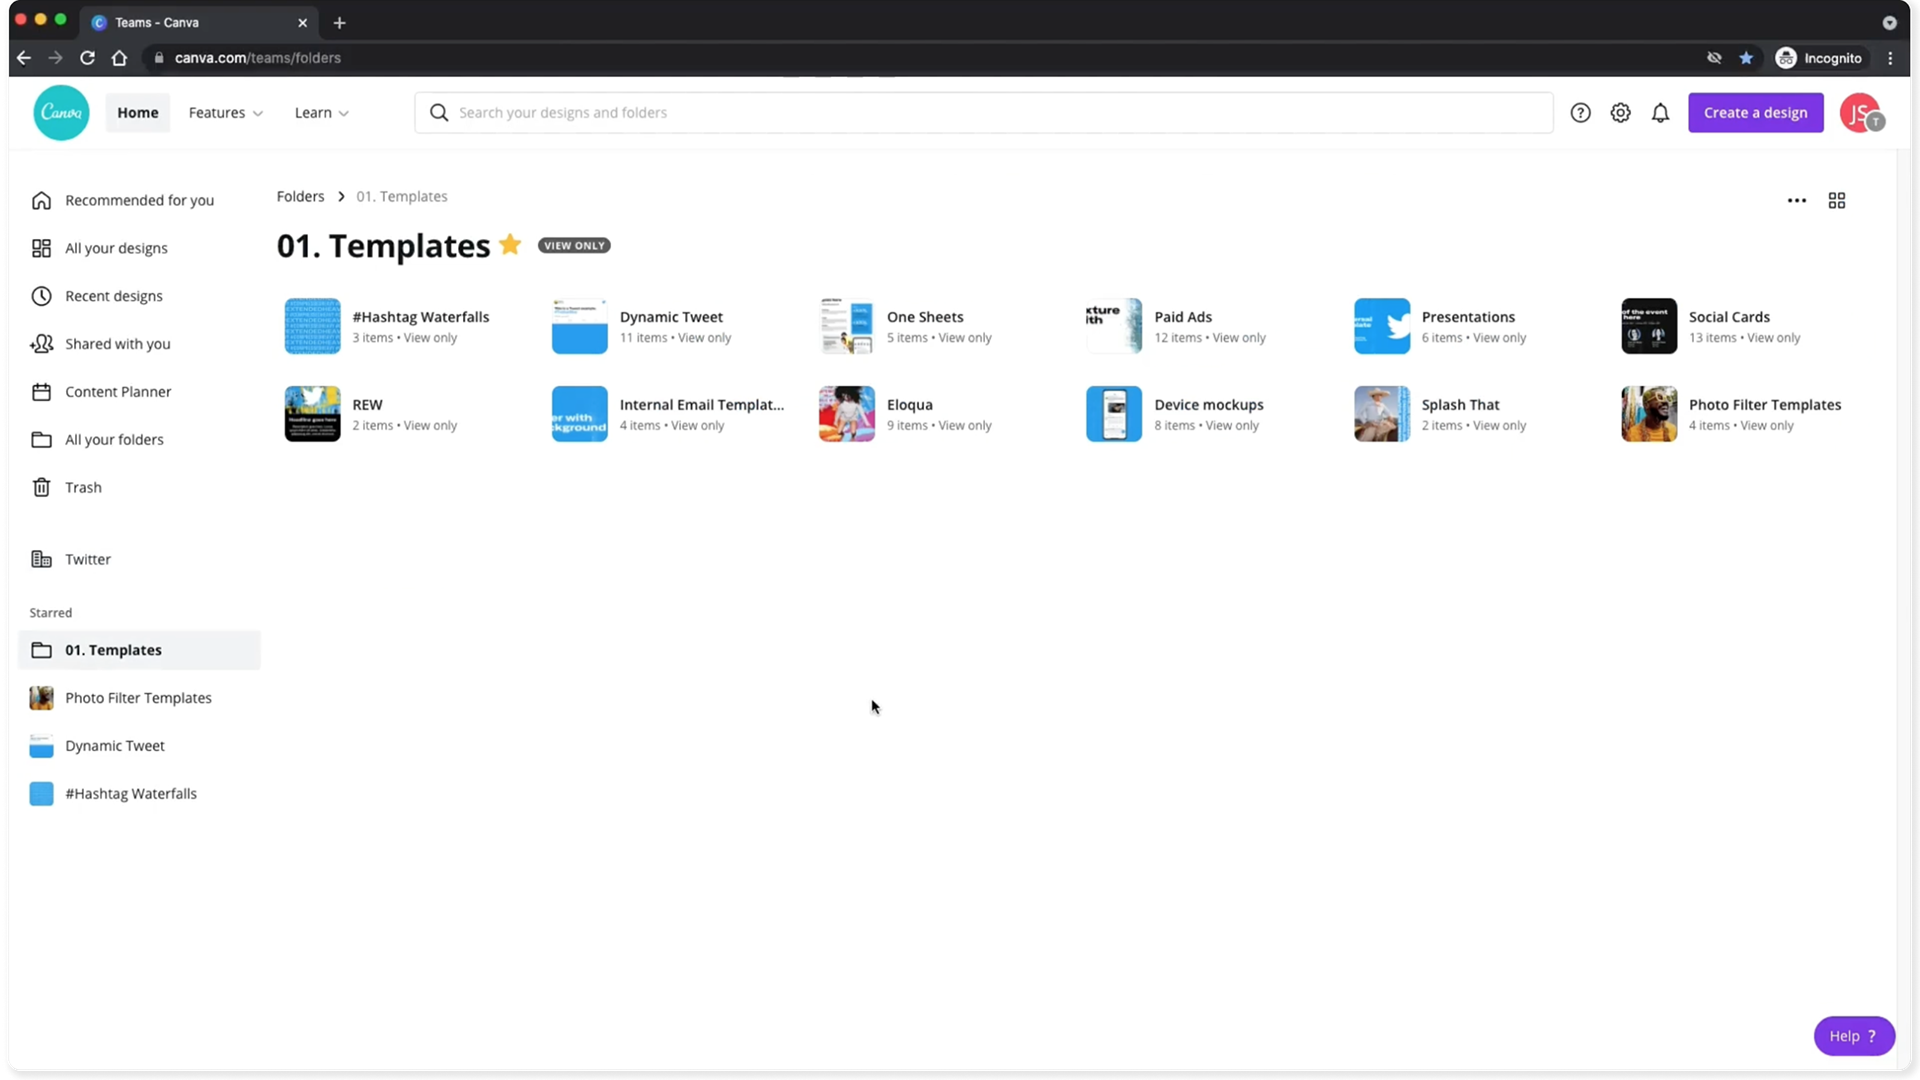
Task: Click the Canva logo icon
Action: [x=61, y=113]
